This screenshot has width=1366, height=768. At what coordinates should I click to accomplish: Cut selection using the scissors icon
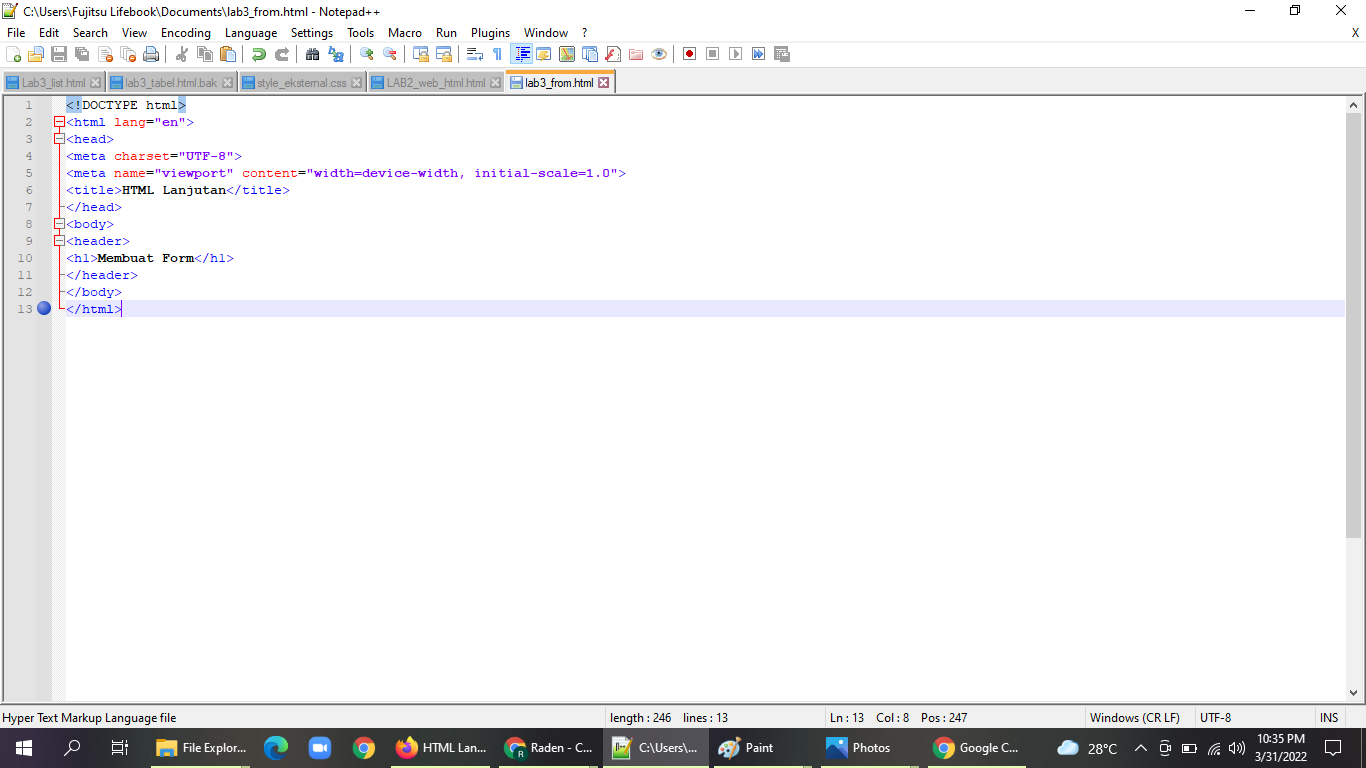pyautogui.click(x=182, y=54)
